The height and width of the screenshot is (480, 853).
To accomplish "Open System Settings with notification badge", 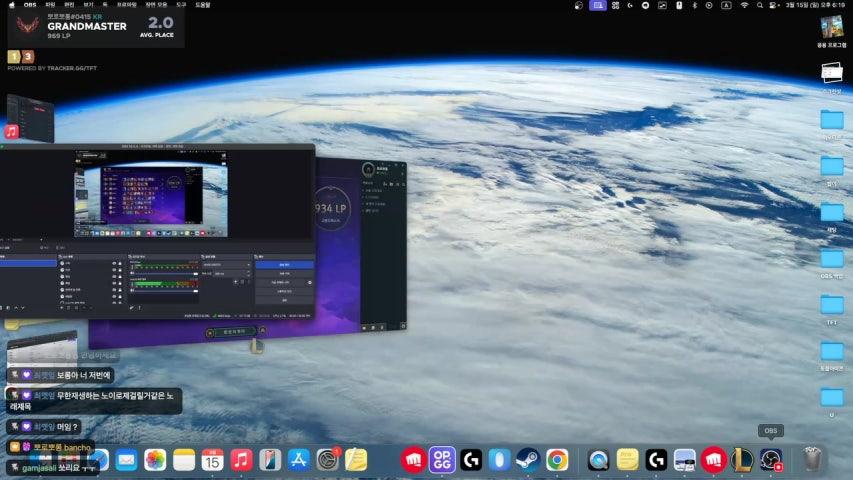I will pyautogui.click(x=327, y=460).
